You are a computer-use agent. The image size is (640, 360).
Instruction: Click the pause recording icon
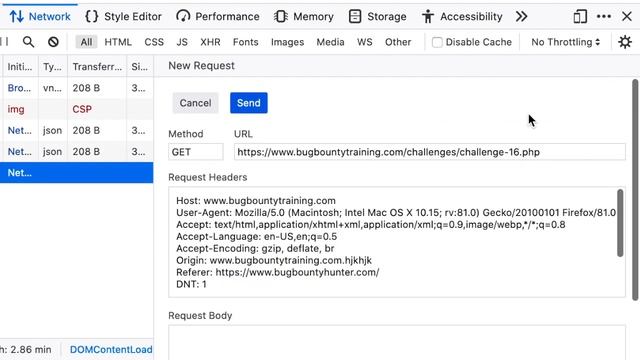[4, 41]
